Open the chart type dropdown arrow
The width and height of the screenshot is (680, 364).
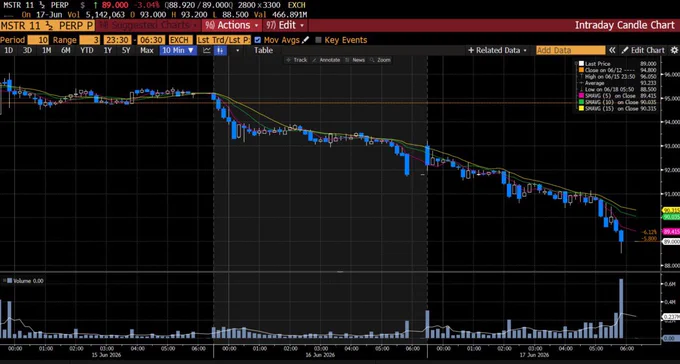point(237,50)
